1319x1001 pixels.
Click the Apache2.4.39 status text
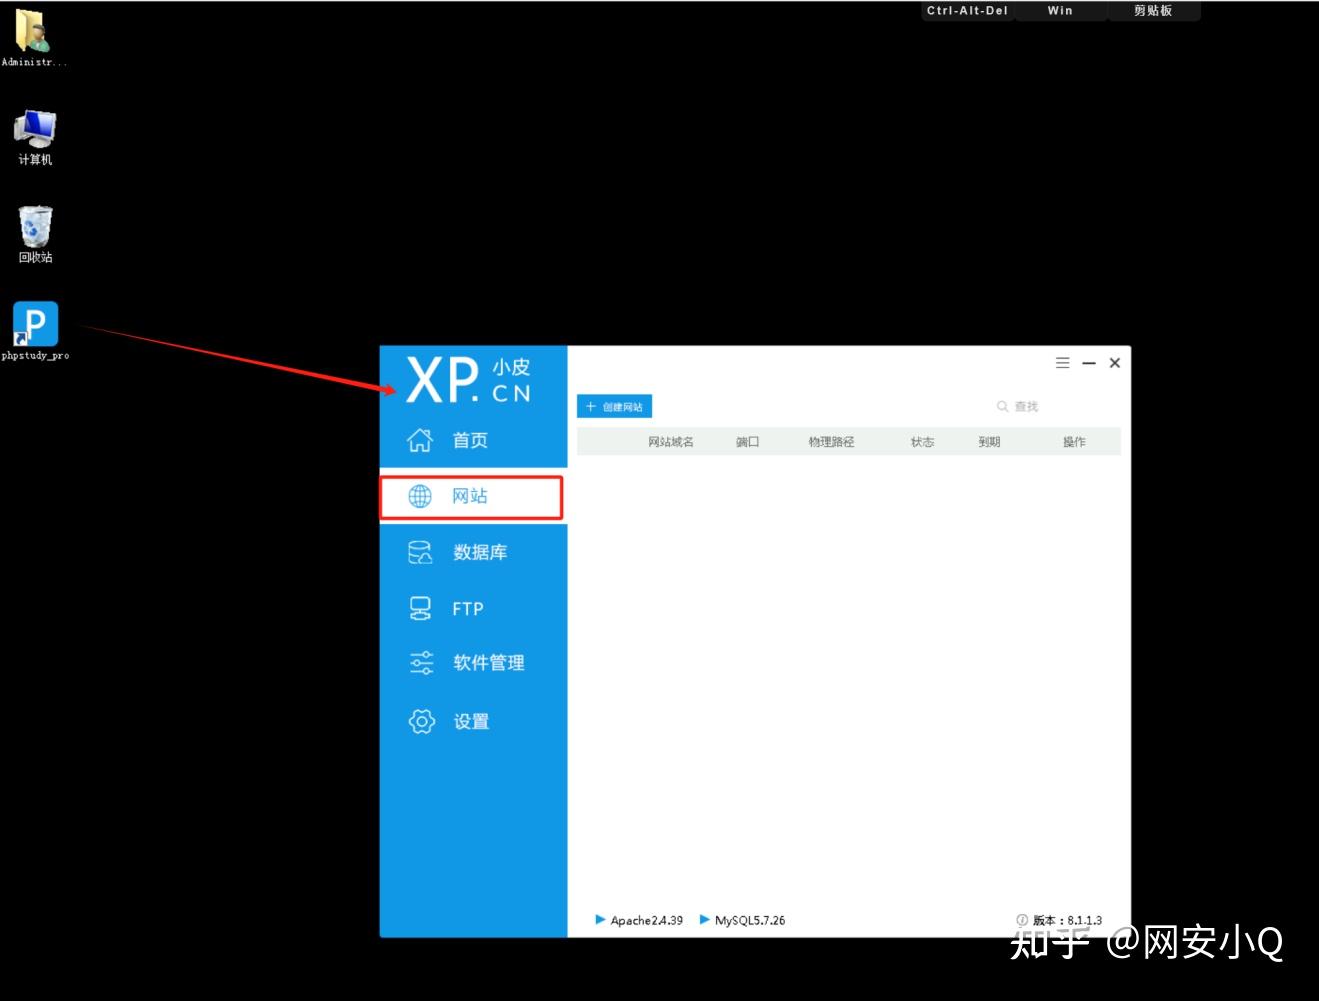click(647, 920)
